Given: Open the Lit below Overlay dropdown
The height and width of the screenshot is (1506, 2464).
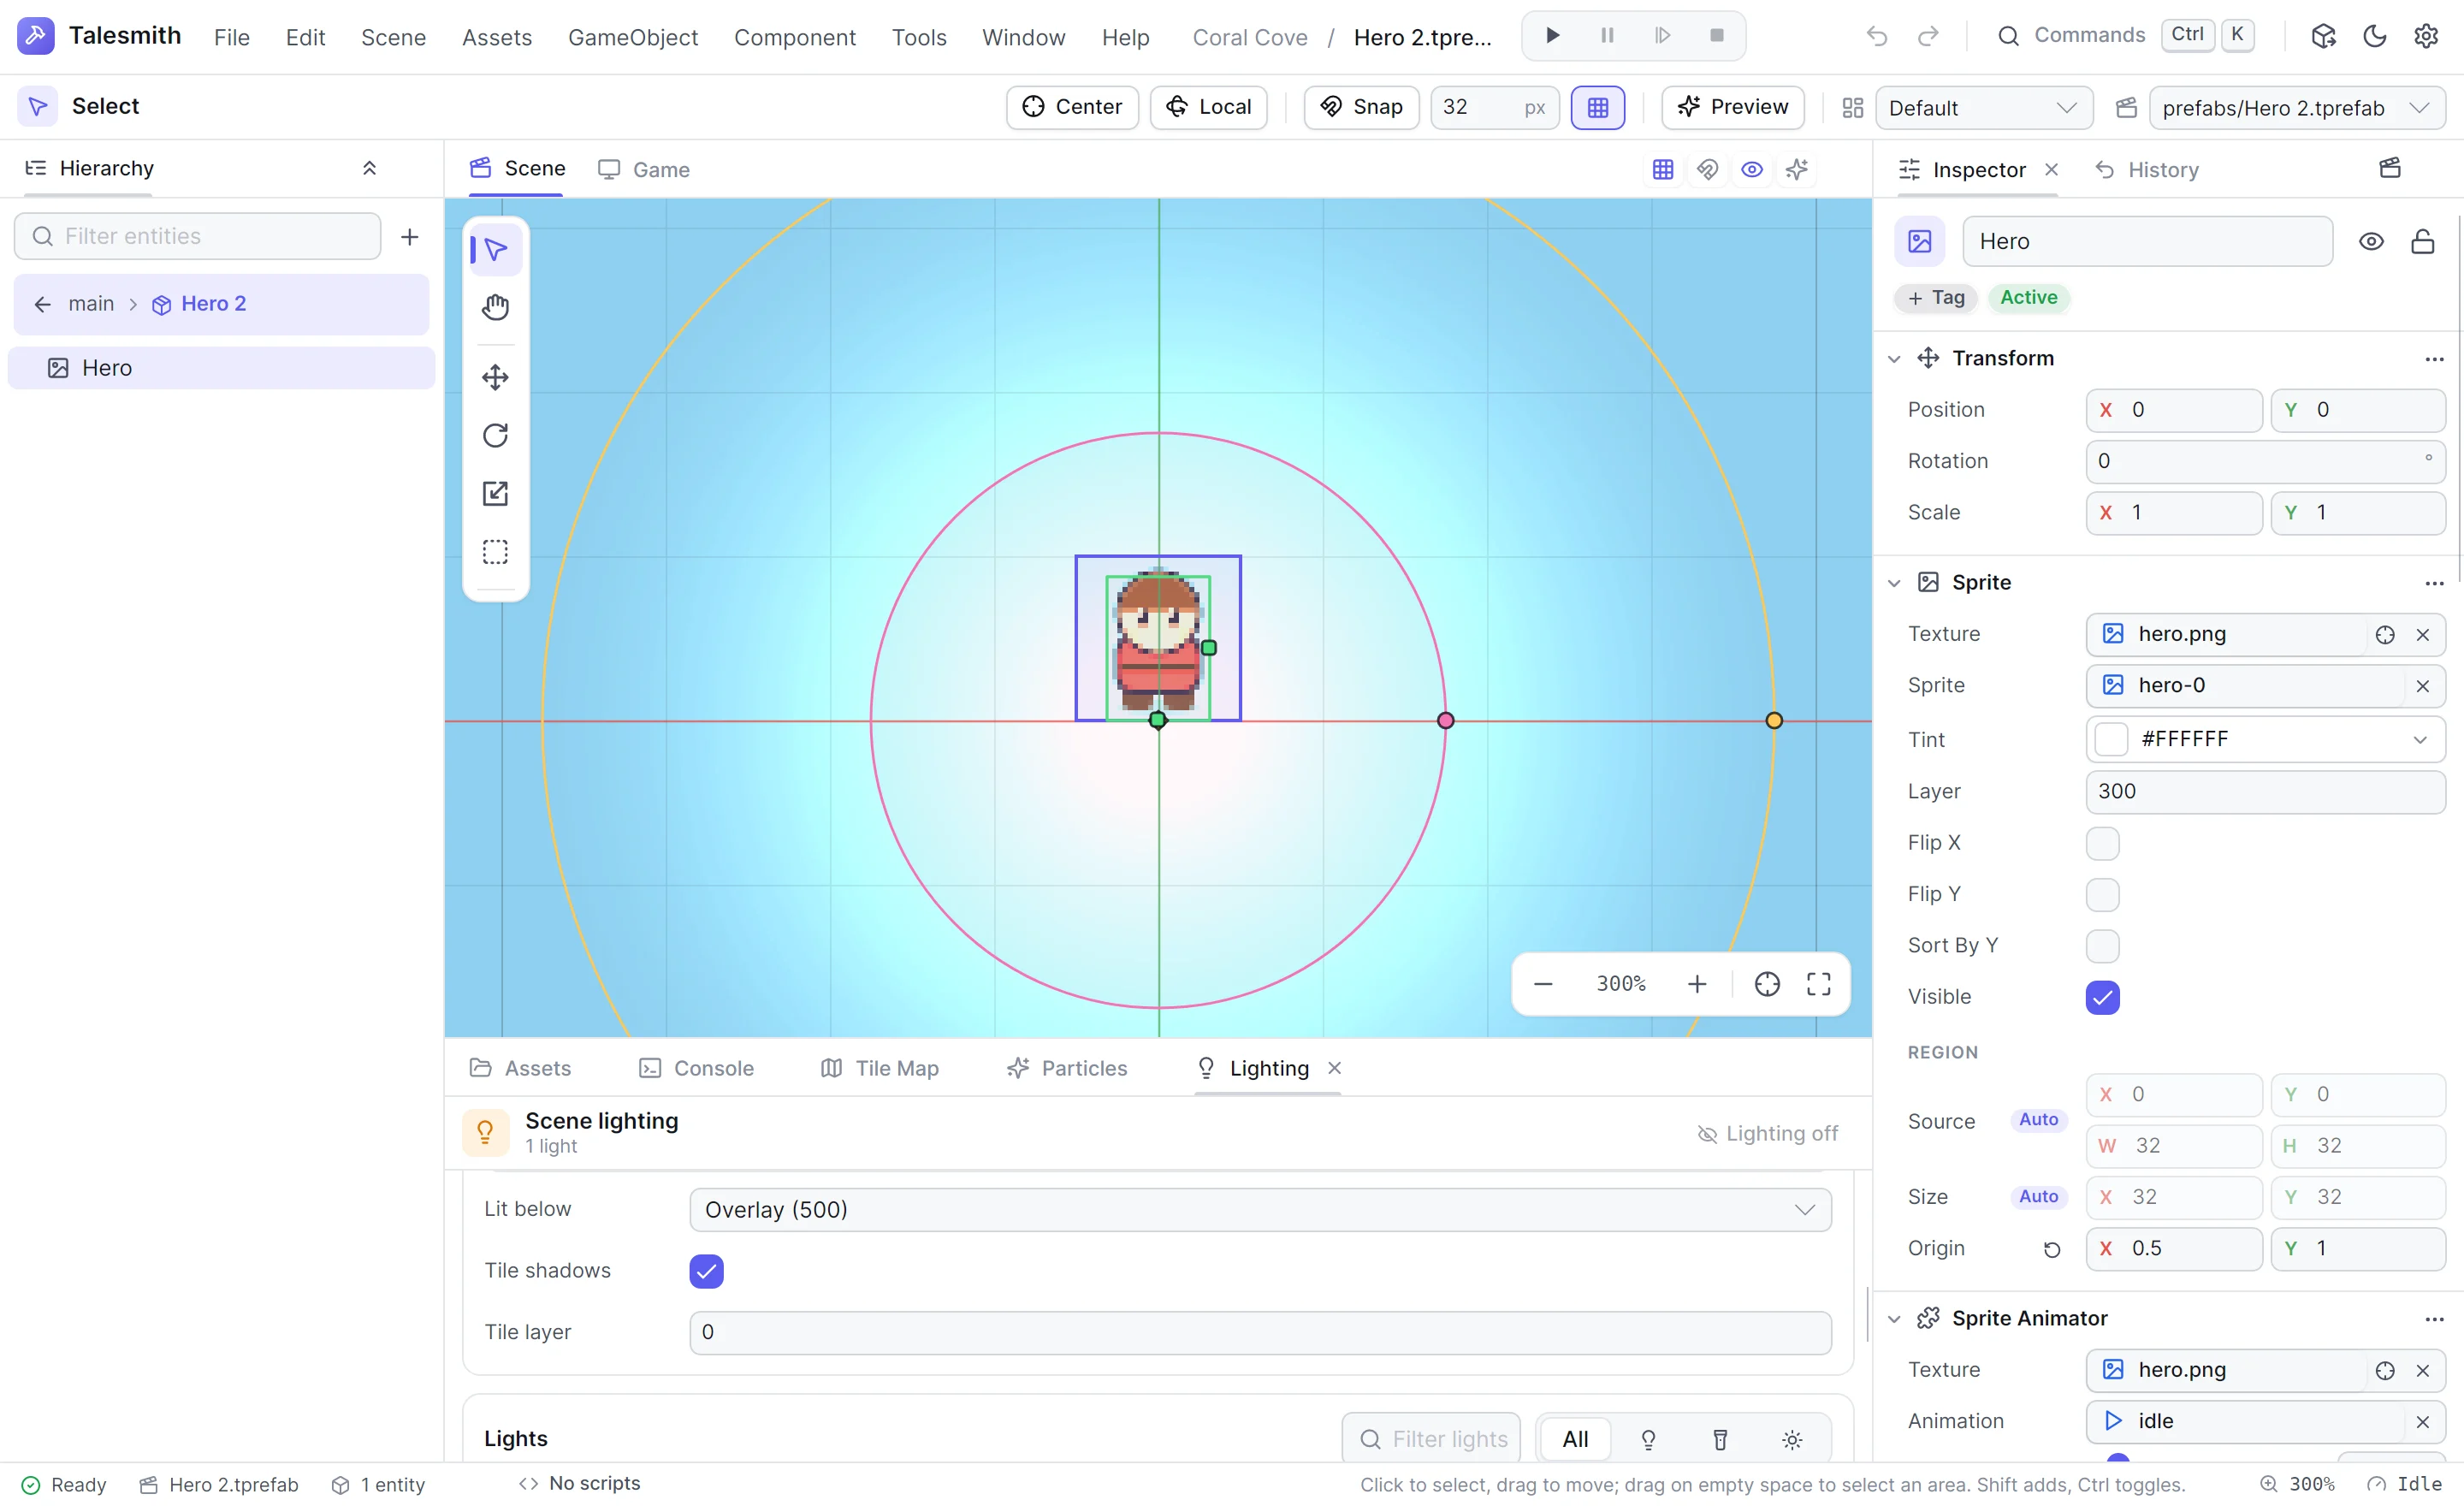Looking at the screenshot, I should [x=1260, y=1209].
